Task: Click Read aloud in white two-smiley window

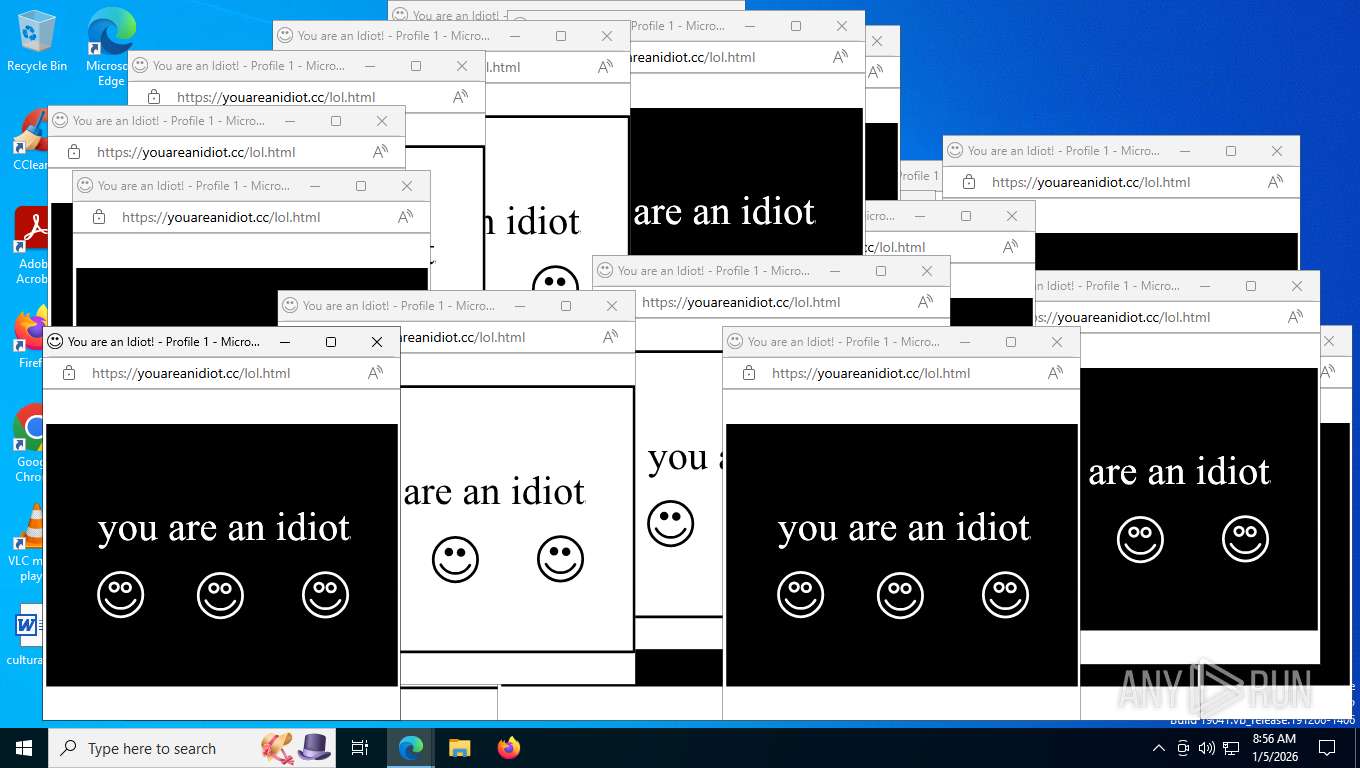Action: [x=611, y=337]
